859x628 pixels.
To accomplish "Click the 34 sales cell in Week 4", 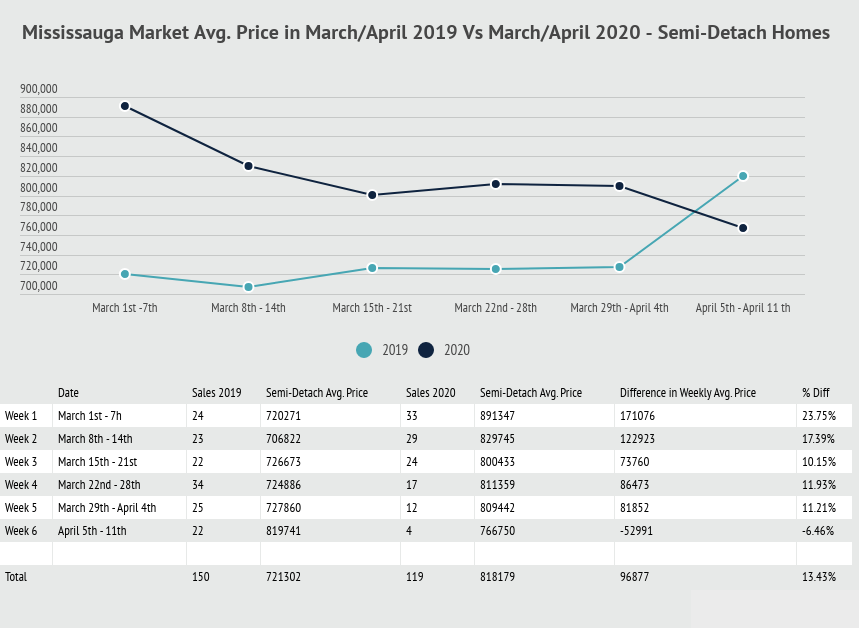I will (x=198, y=485).
